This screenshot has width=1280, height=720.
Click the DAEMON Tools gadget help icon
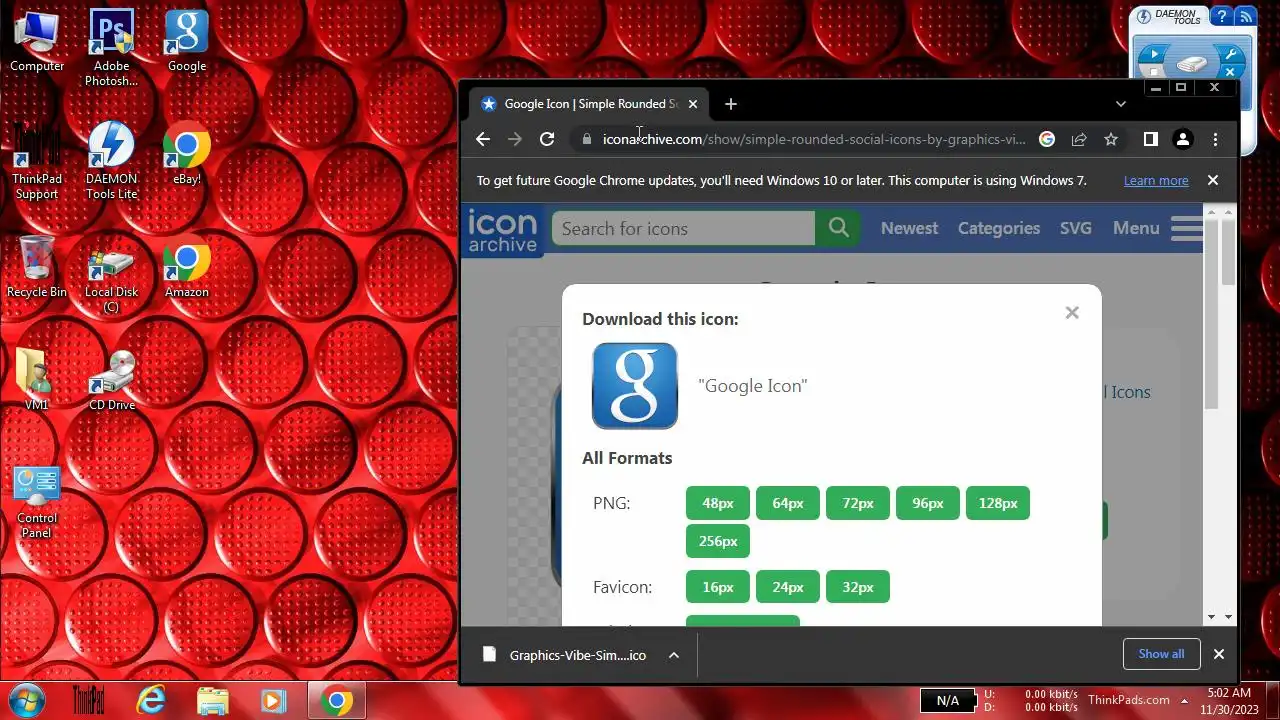point(1221,17)
